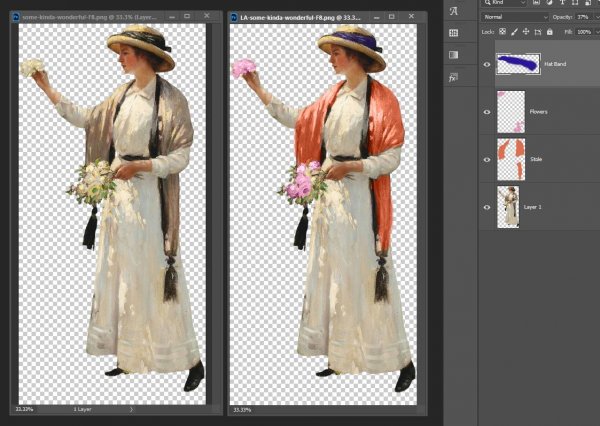Hide the Stole layer
Screen dimensions: 600x426
(x=487, y=160)
